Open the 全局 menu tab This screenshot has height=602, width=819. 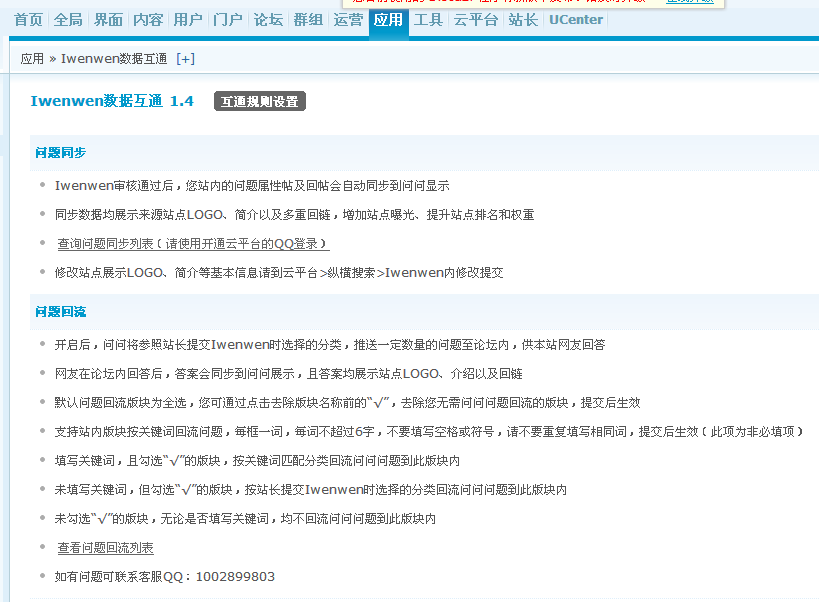pyautogui.click(x=68, y=20)
